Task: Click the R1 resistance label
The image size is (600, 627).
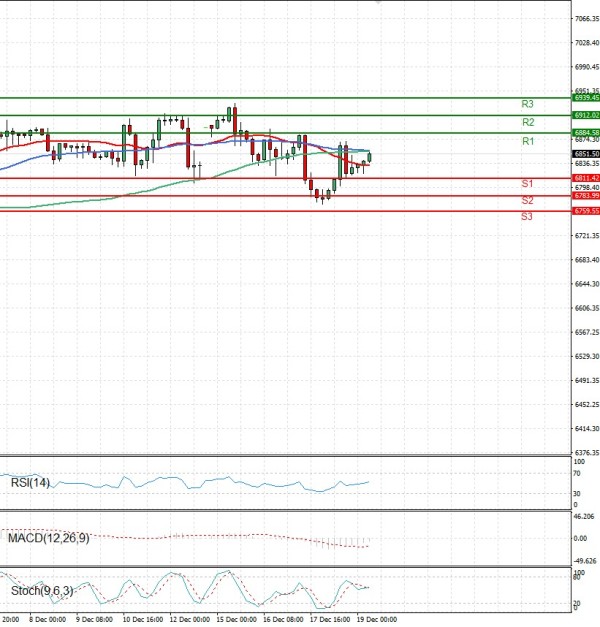Action: tap(527, 142)
